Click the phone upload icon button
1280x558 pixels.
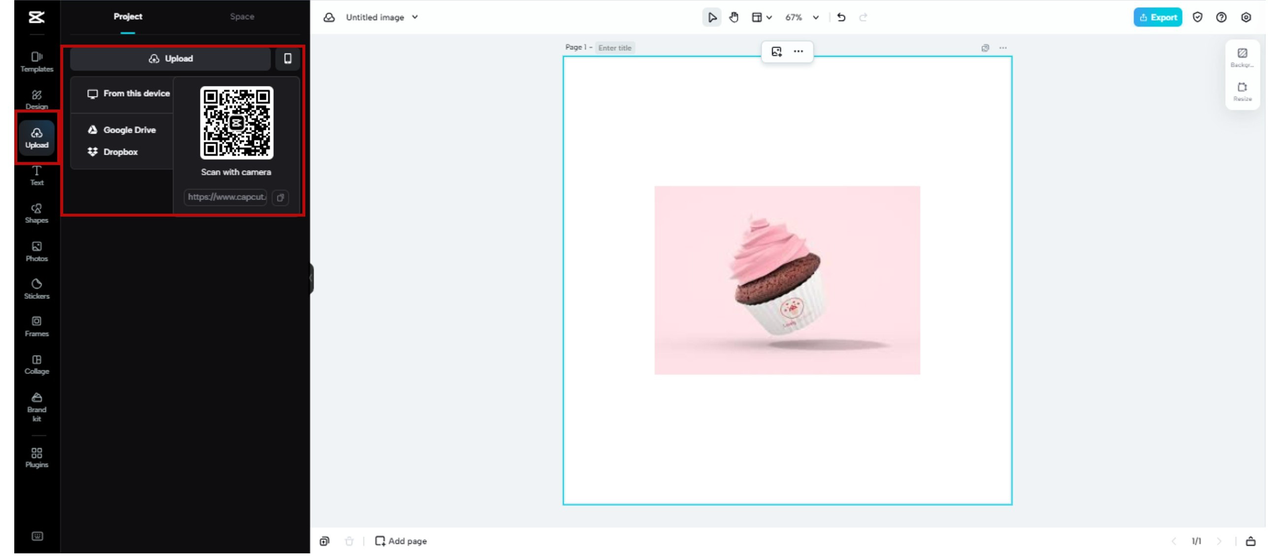tap(288, 59)
